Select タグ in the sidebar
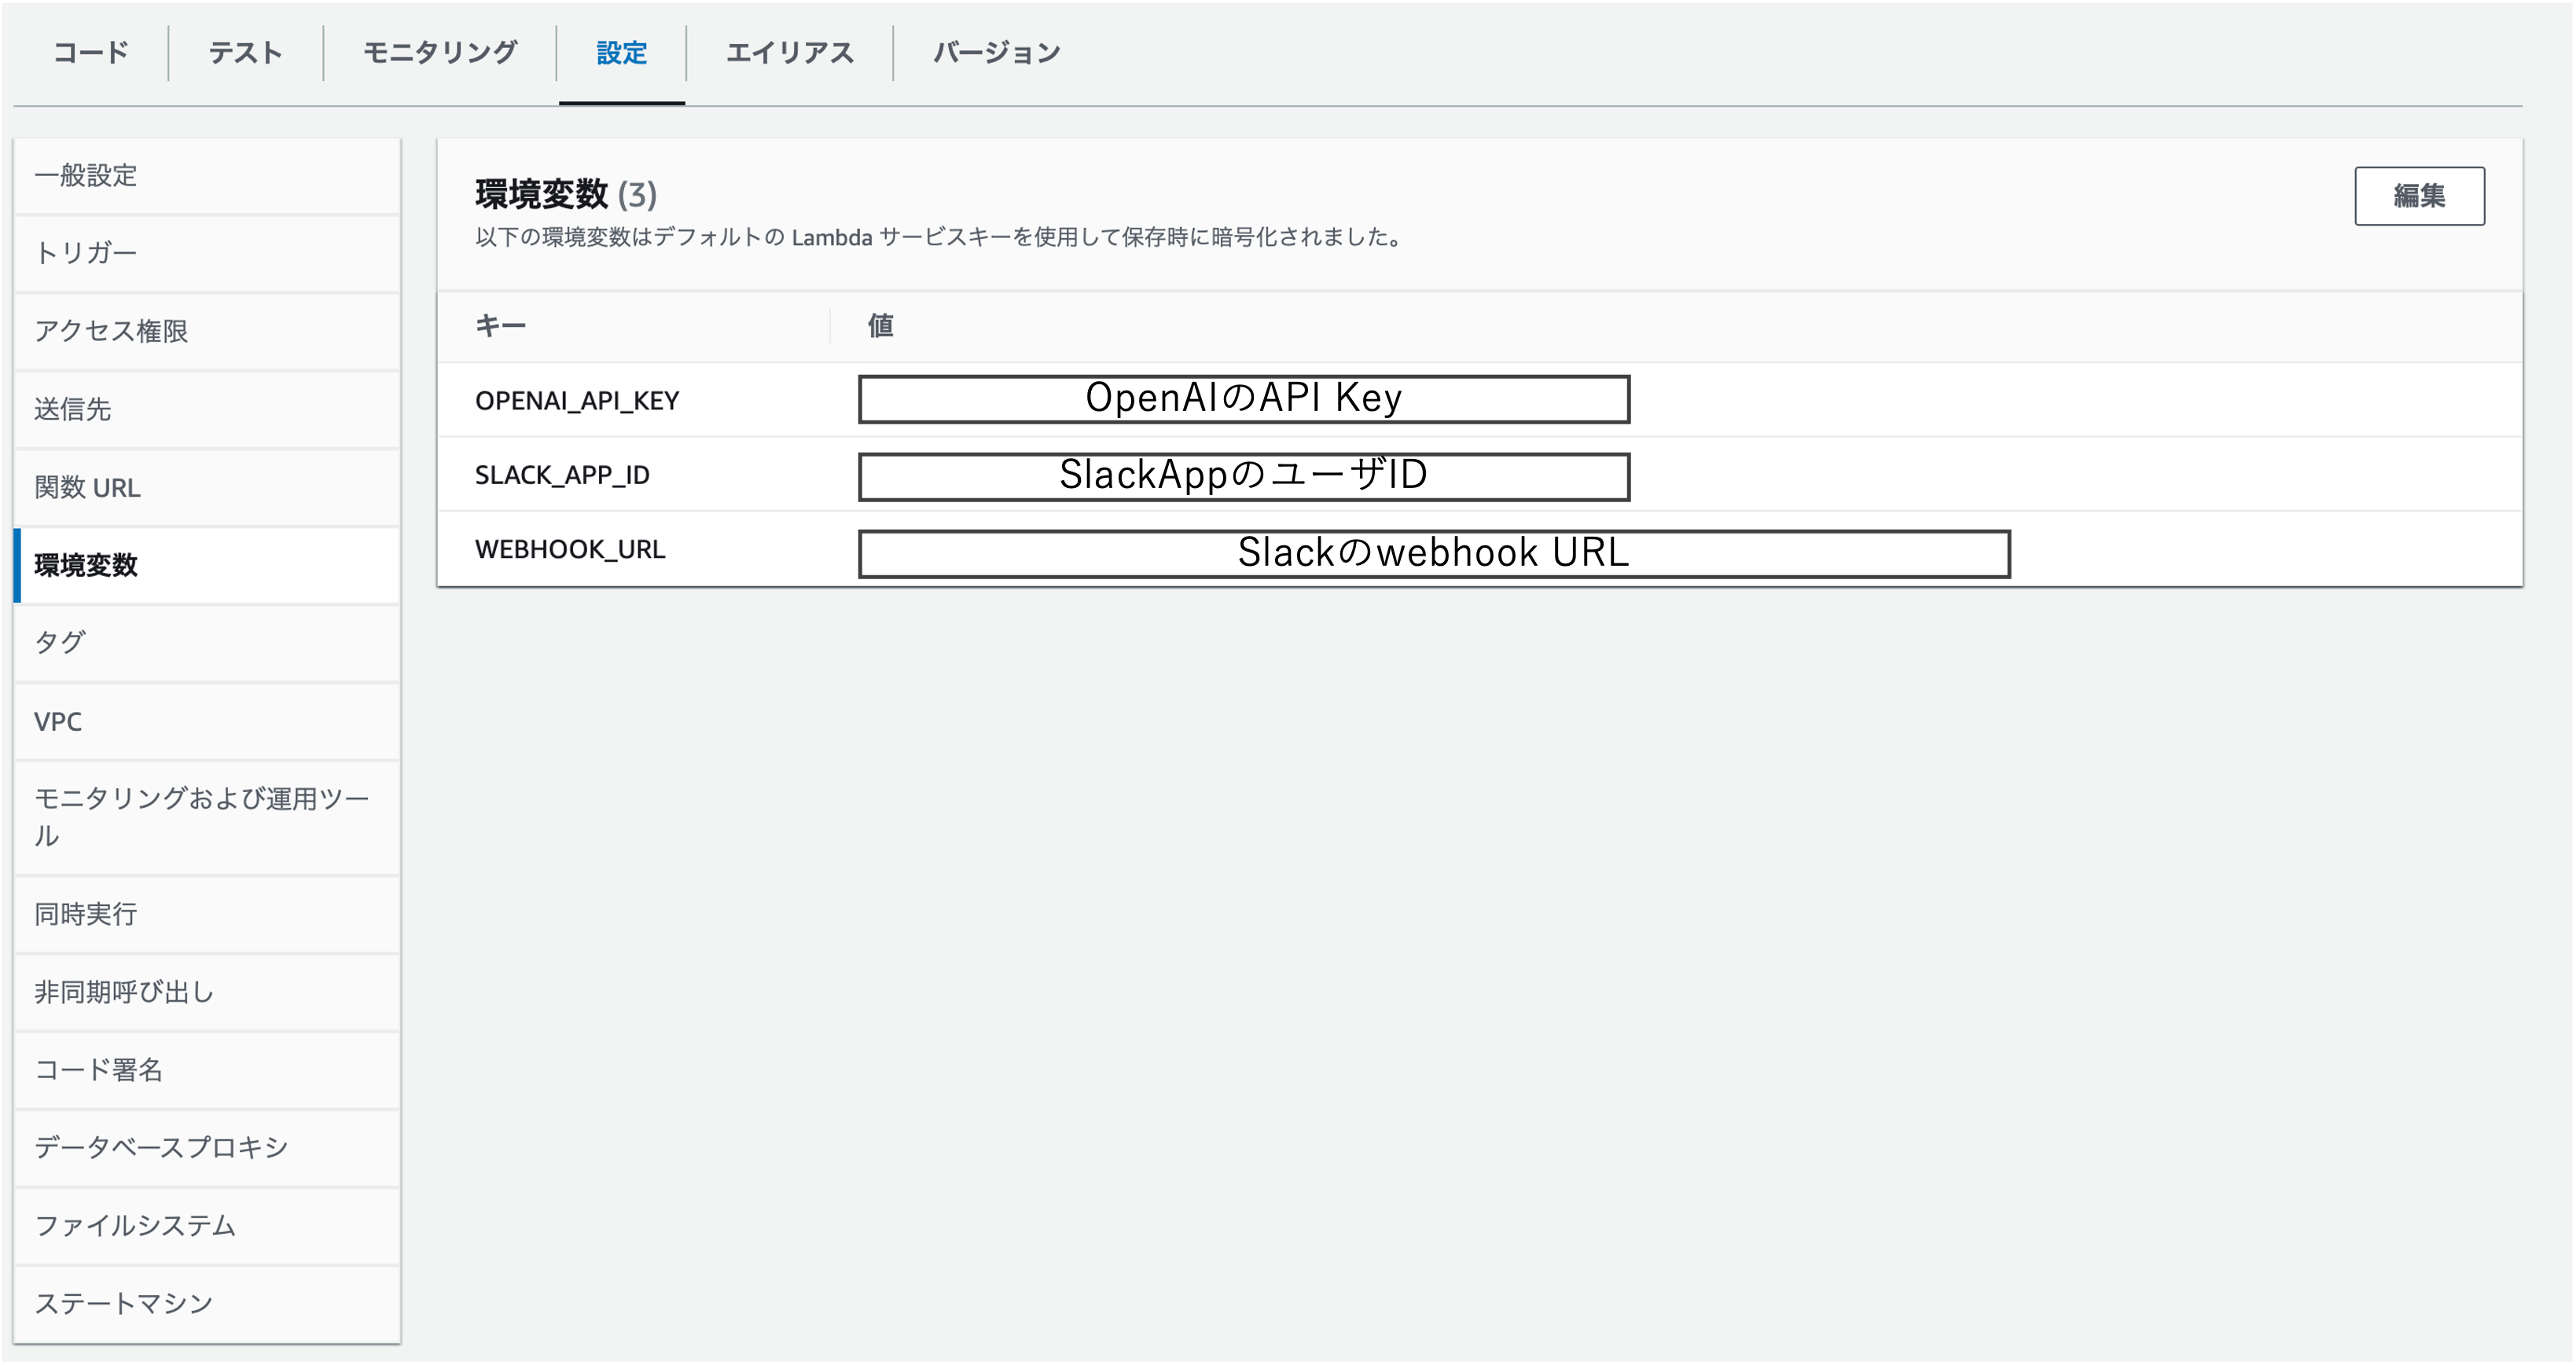 click(60, 643)
